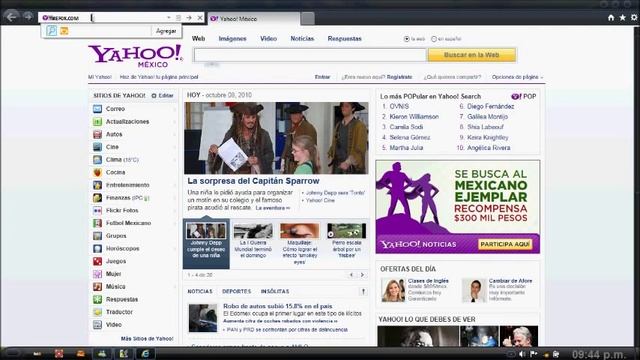
Task: Select the Noticias search tab
Action: (302, 38)
